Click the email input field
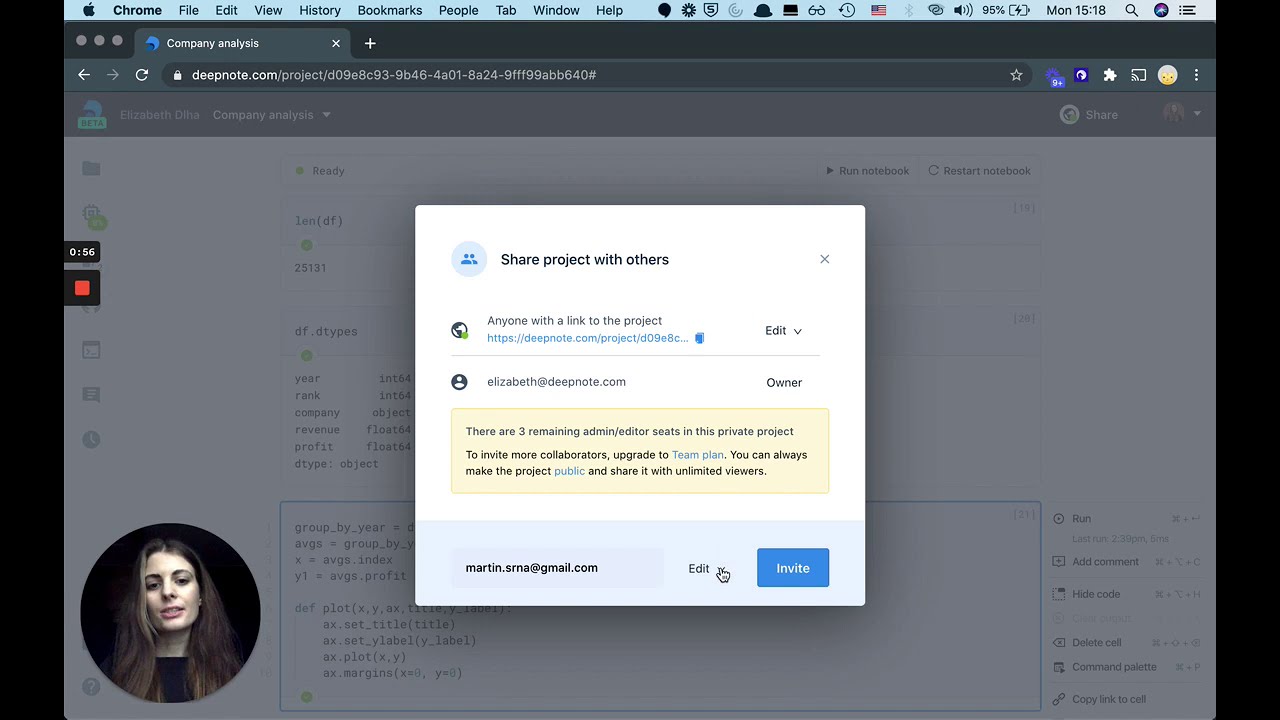Screen dimensions: 1280x720 pyautogui.click(x=557, y=568)
